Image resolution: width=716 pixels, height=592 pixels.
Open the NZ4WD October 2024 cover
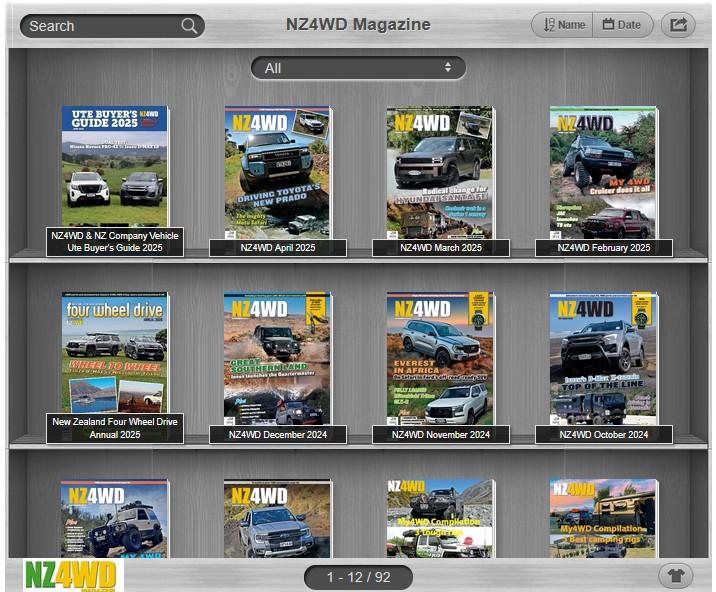point(603,359)
